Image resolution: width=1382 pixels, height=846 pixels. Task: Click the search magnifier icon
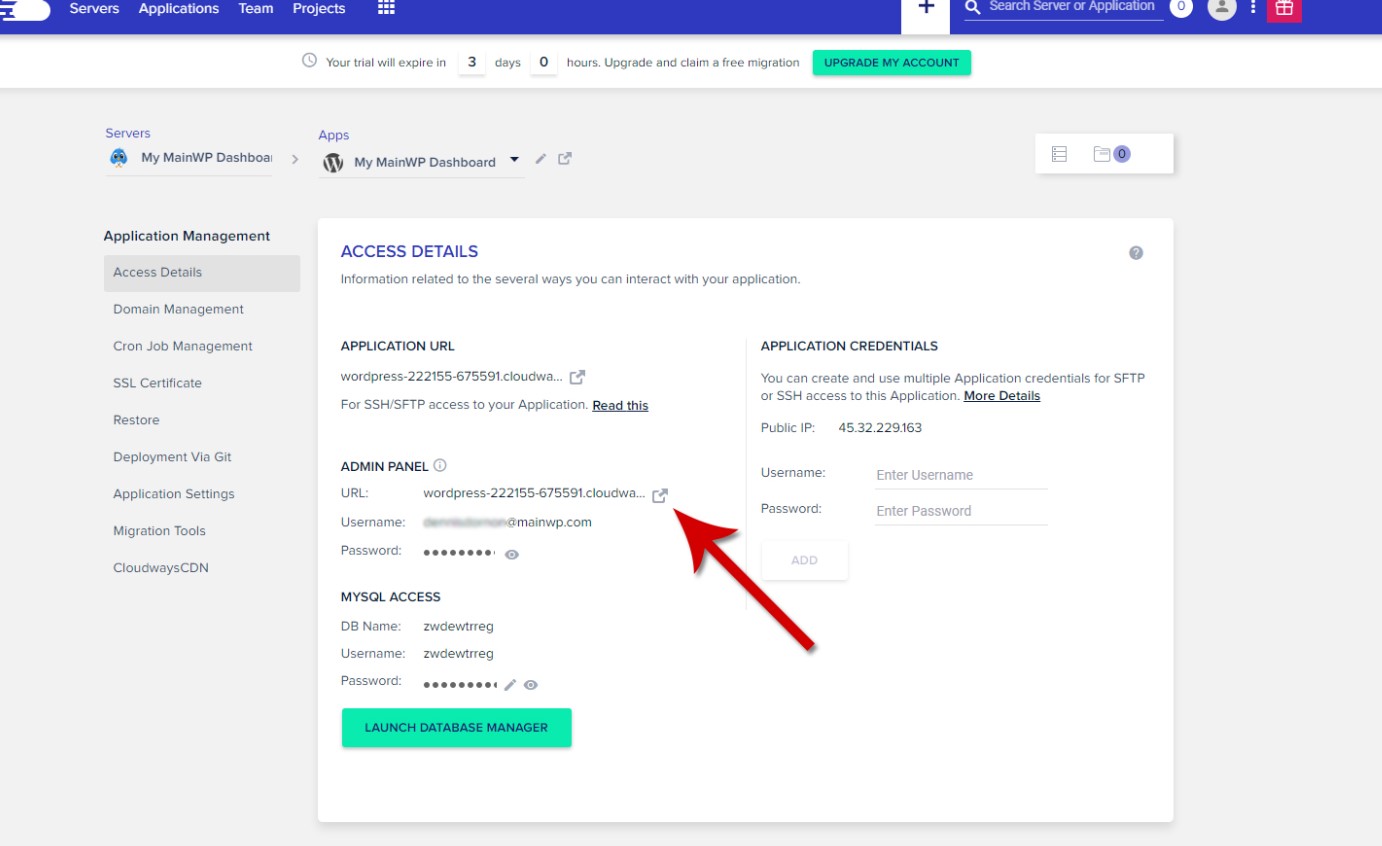(x=973, y=8)
